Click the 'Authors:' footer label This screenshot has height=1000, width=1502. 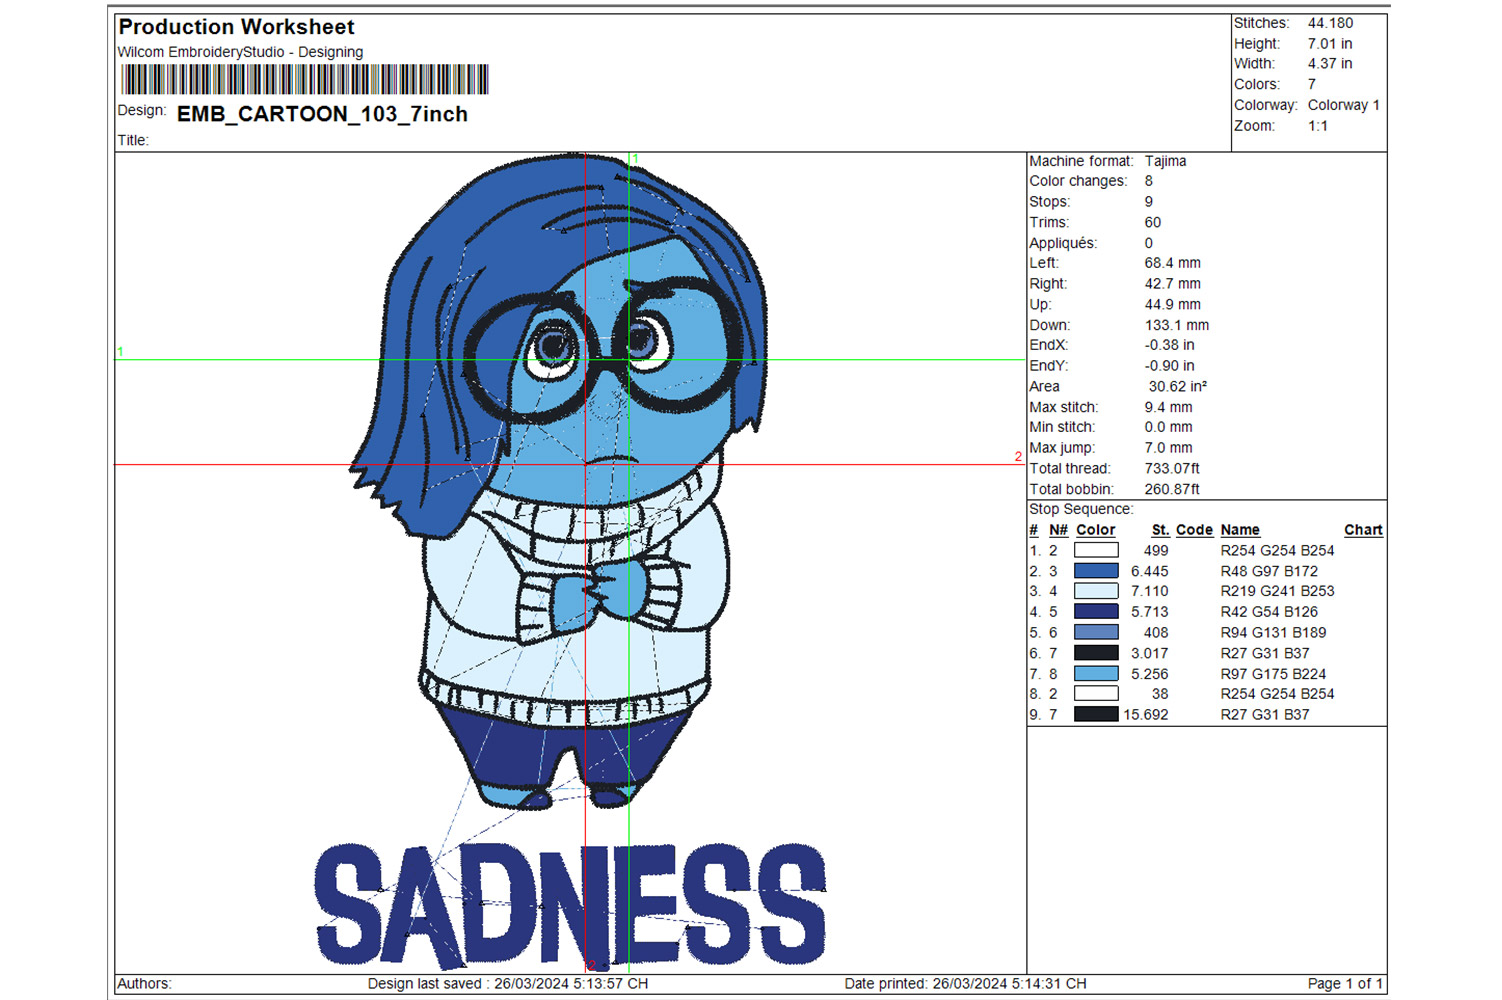click(145, 984)
